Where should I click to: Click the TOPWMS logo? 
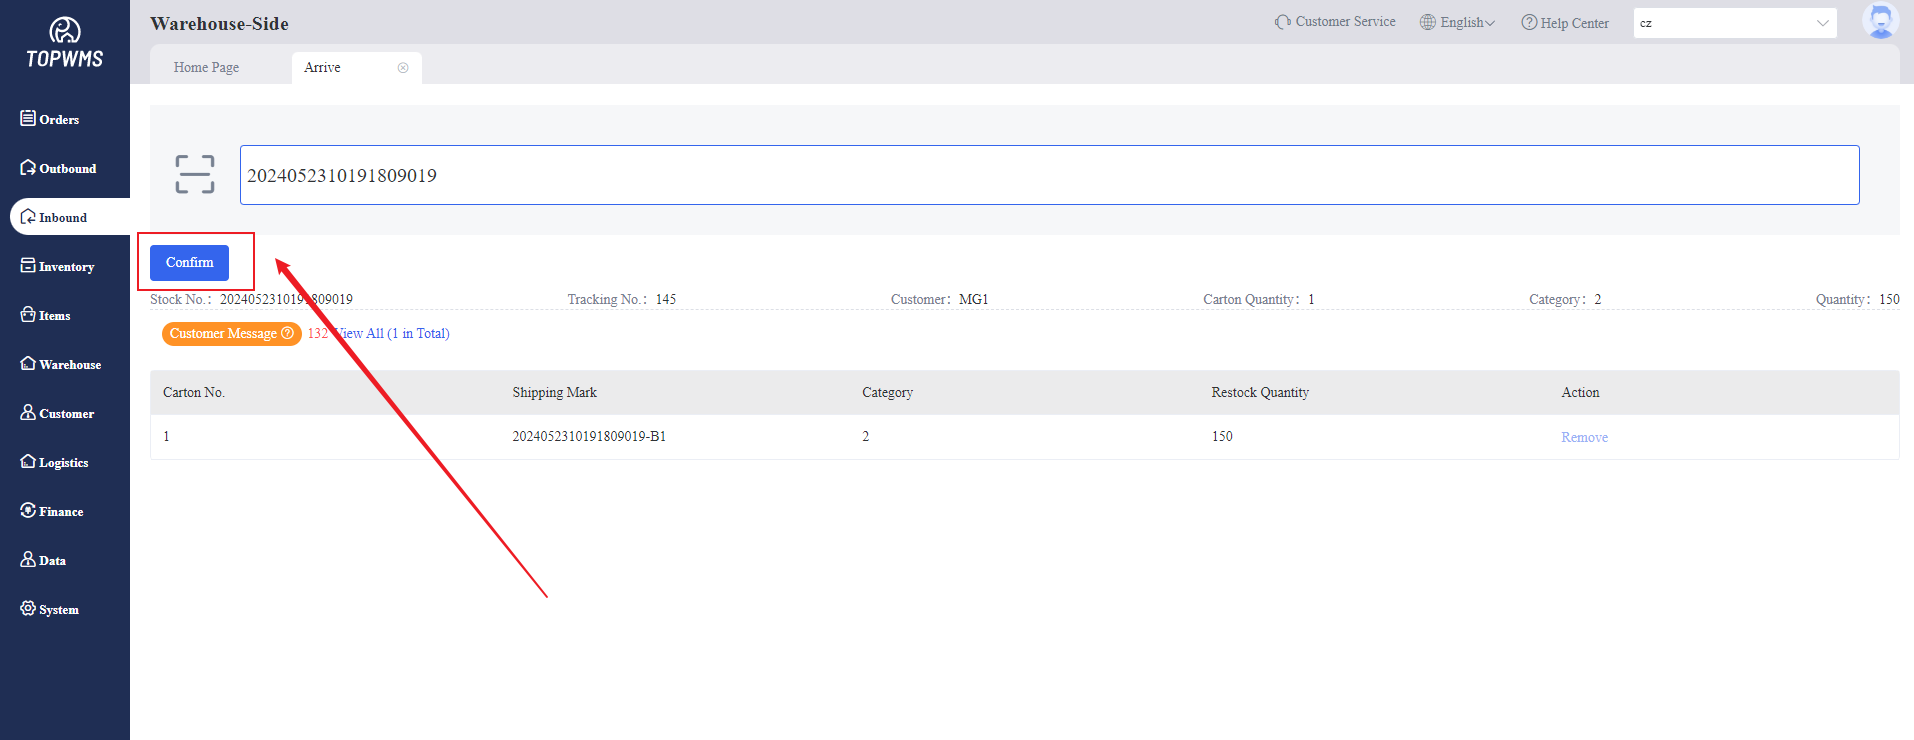(x=65, y=44)
